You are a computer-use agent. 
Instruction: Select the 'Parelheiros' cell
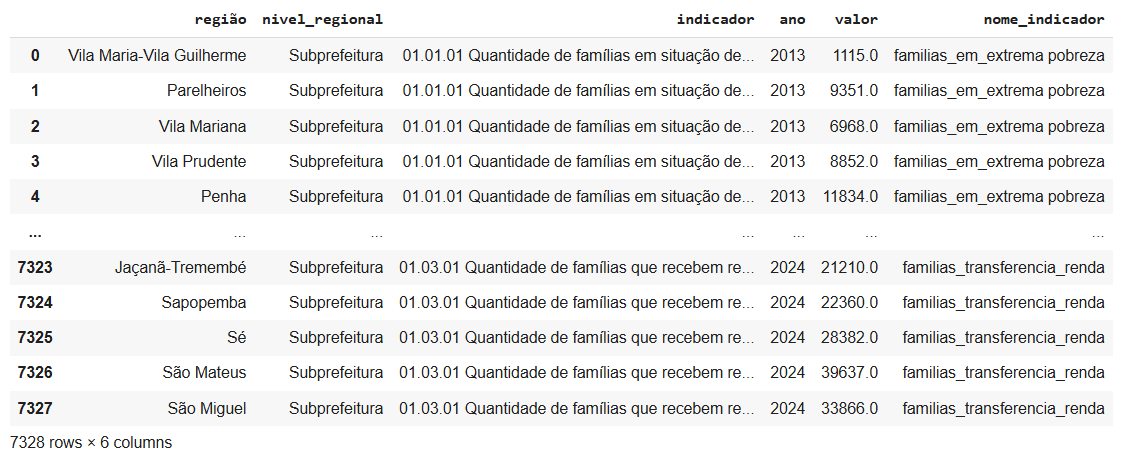[x=206, y=91]
